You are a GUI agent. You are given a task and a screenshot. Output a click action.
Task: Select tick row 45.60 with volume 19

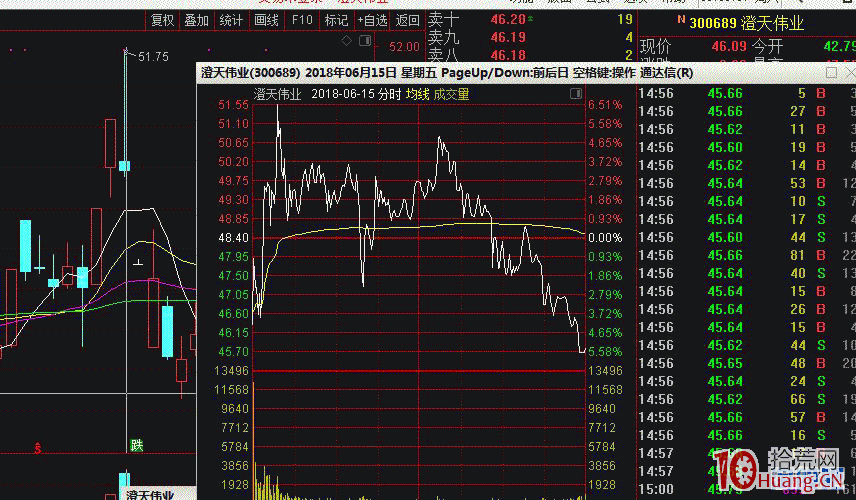point(746,147)
